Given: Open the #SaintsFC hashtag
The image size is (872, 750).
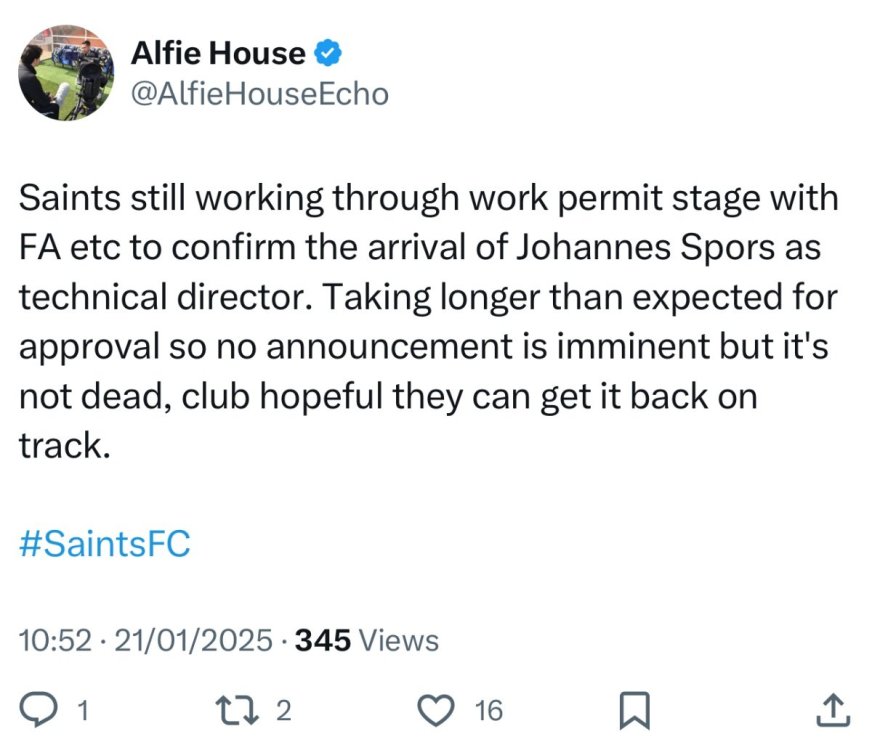Looking at the screenshot, I should tap(105, 545).
